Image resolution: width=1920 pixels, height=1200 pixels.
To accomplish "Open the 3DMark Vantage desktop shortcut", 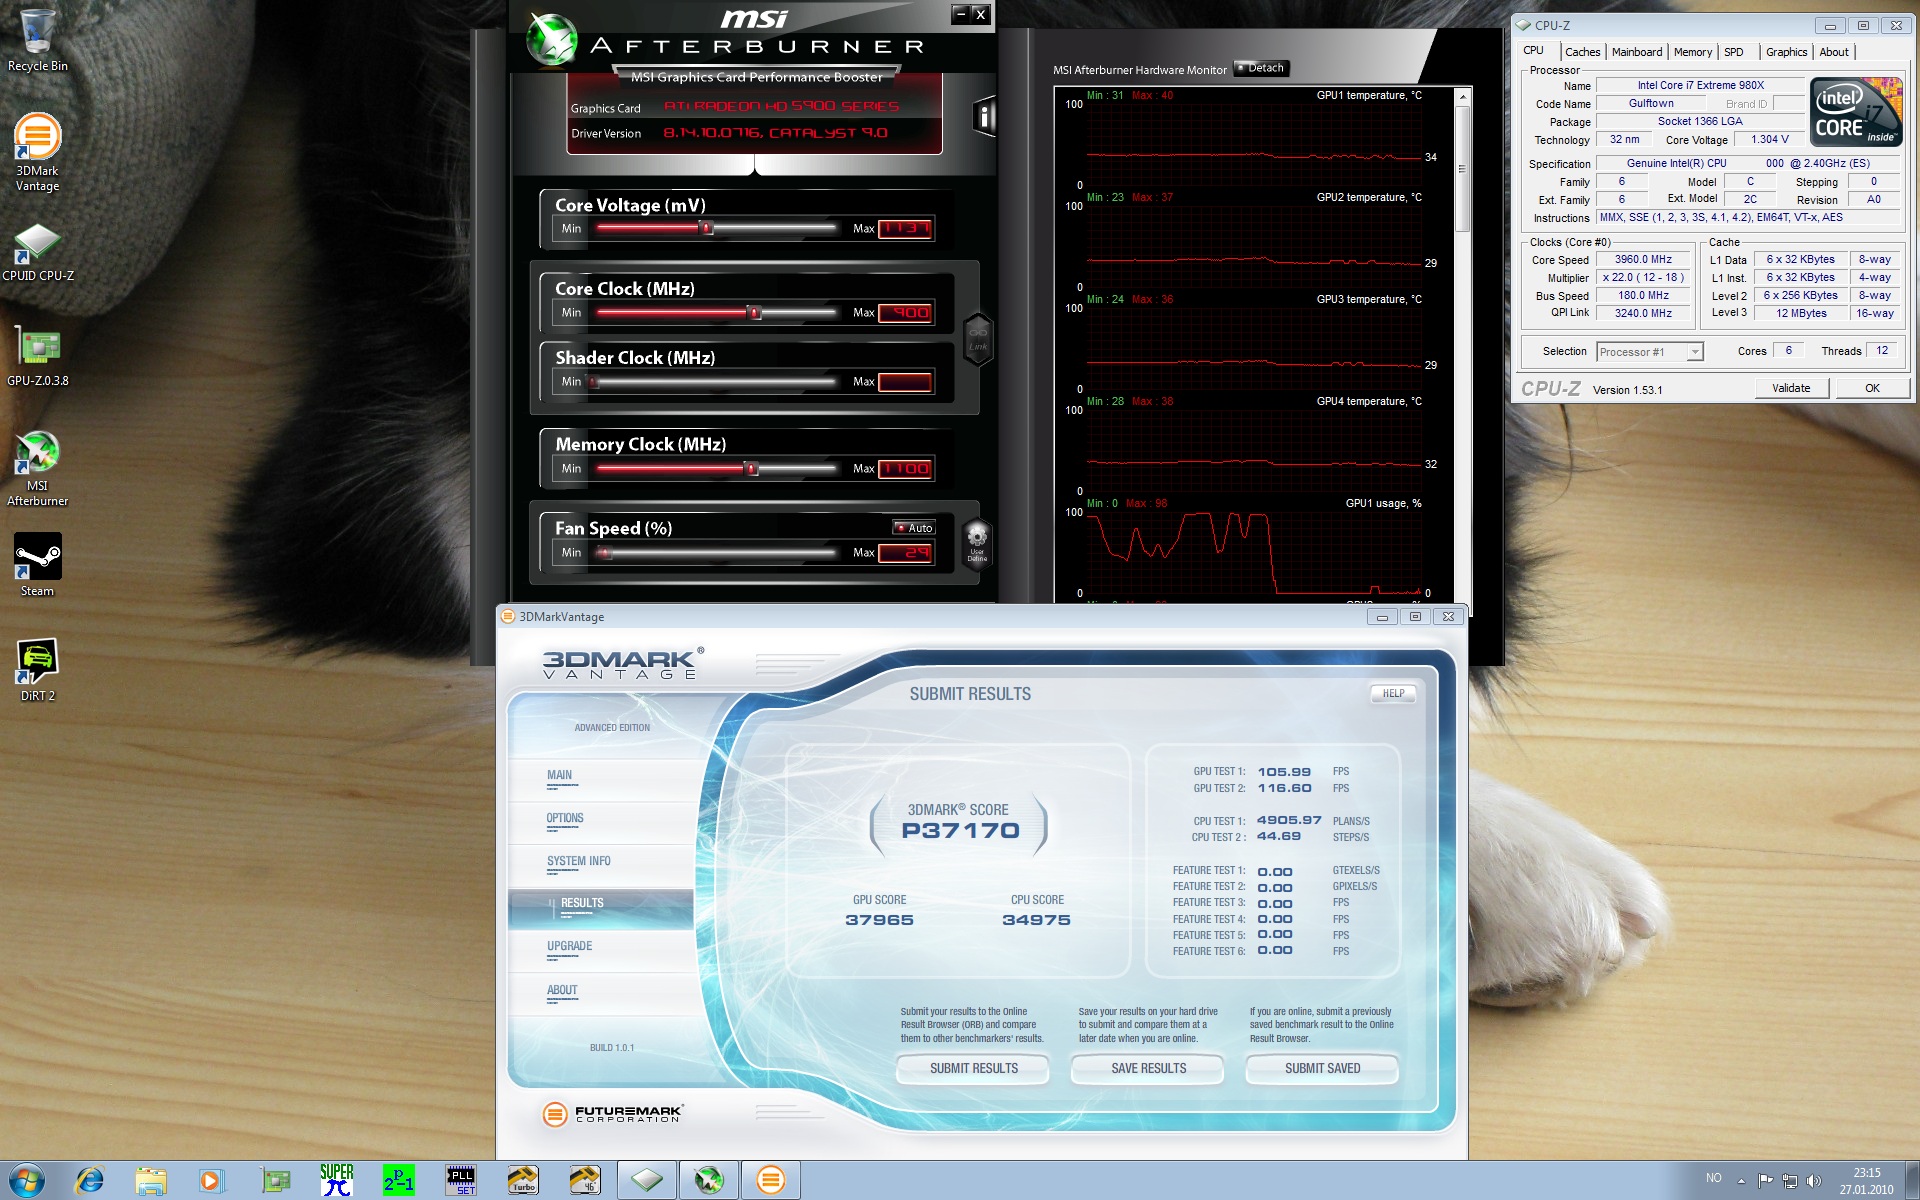I will 38,152.
